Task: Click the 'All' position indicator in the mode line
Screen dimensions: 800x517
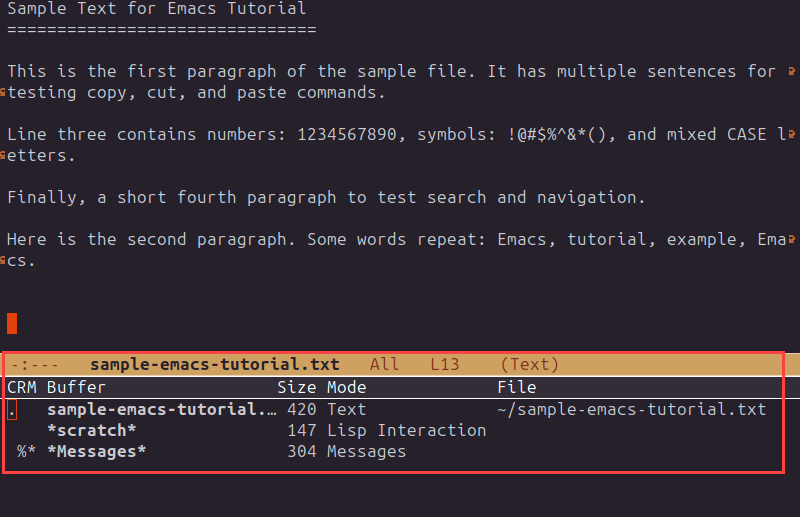Action: pyautogui.click(x=384, y=365)
